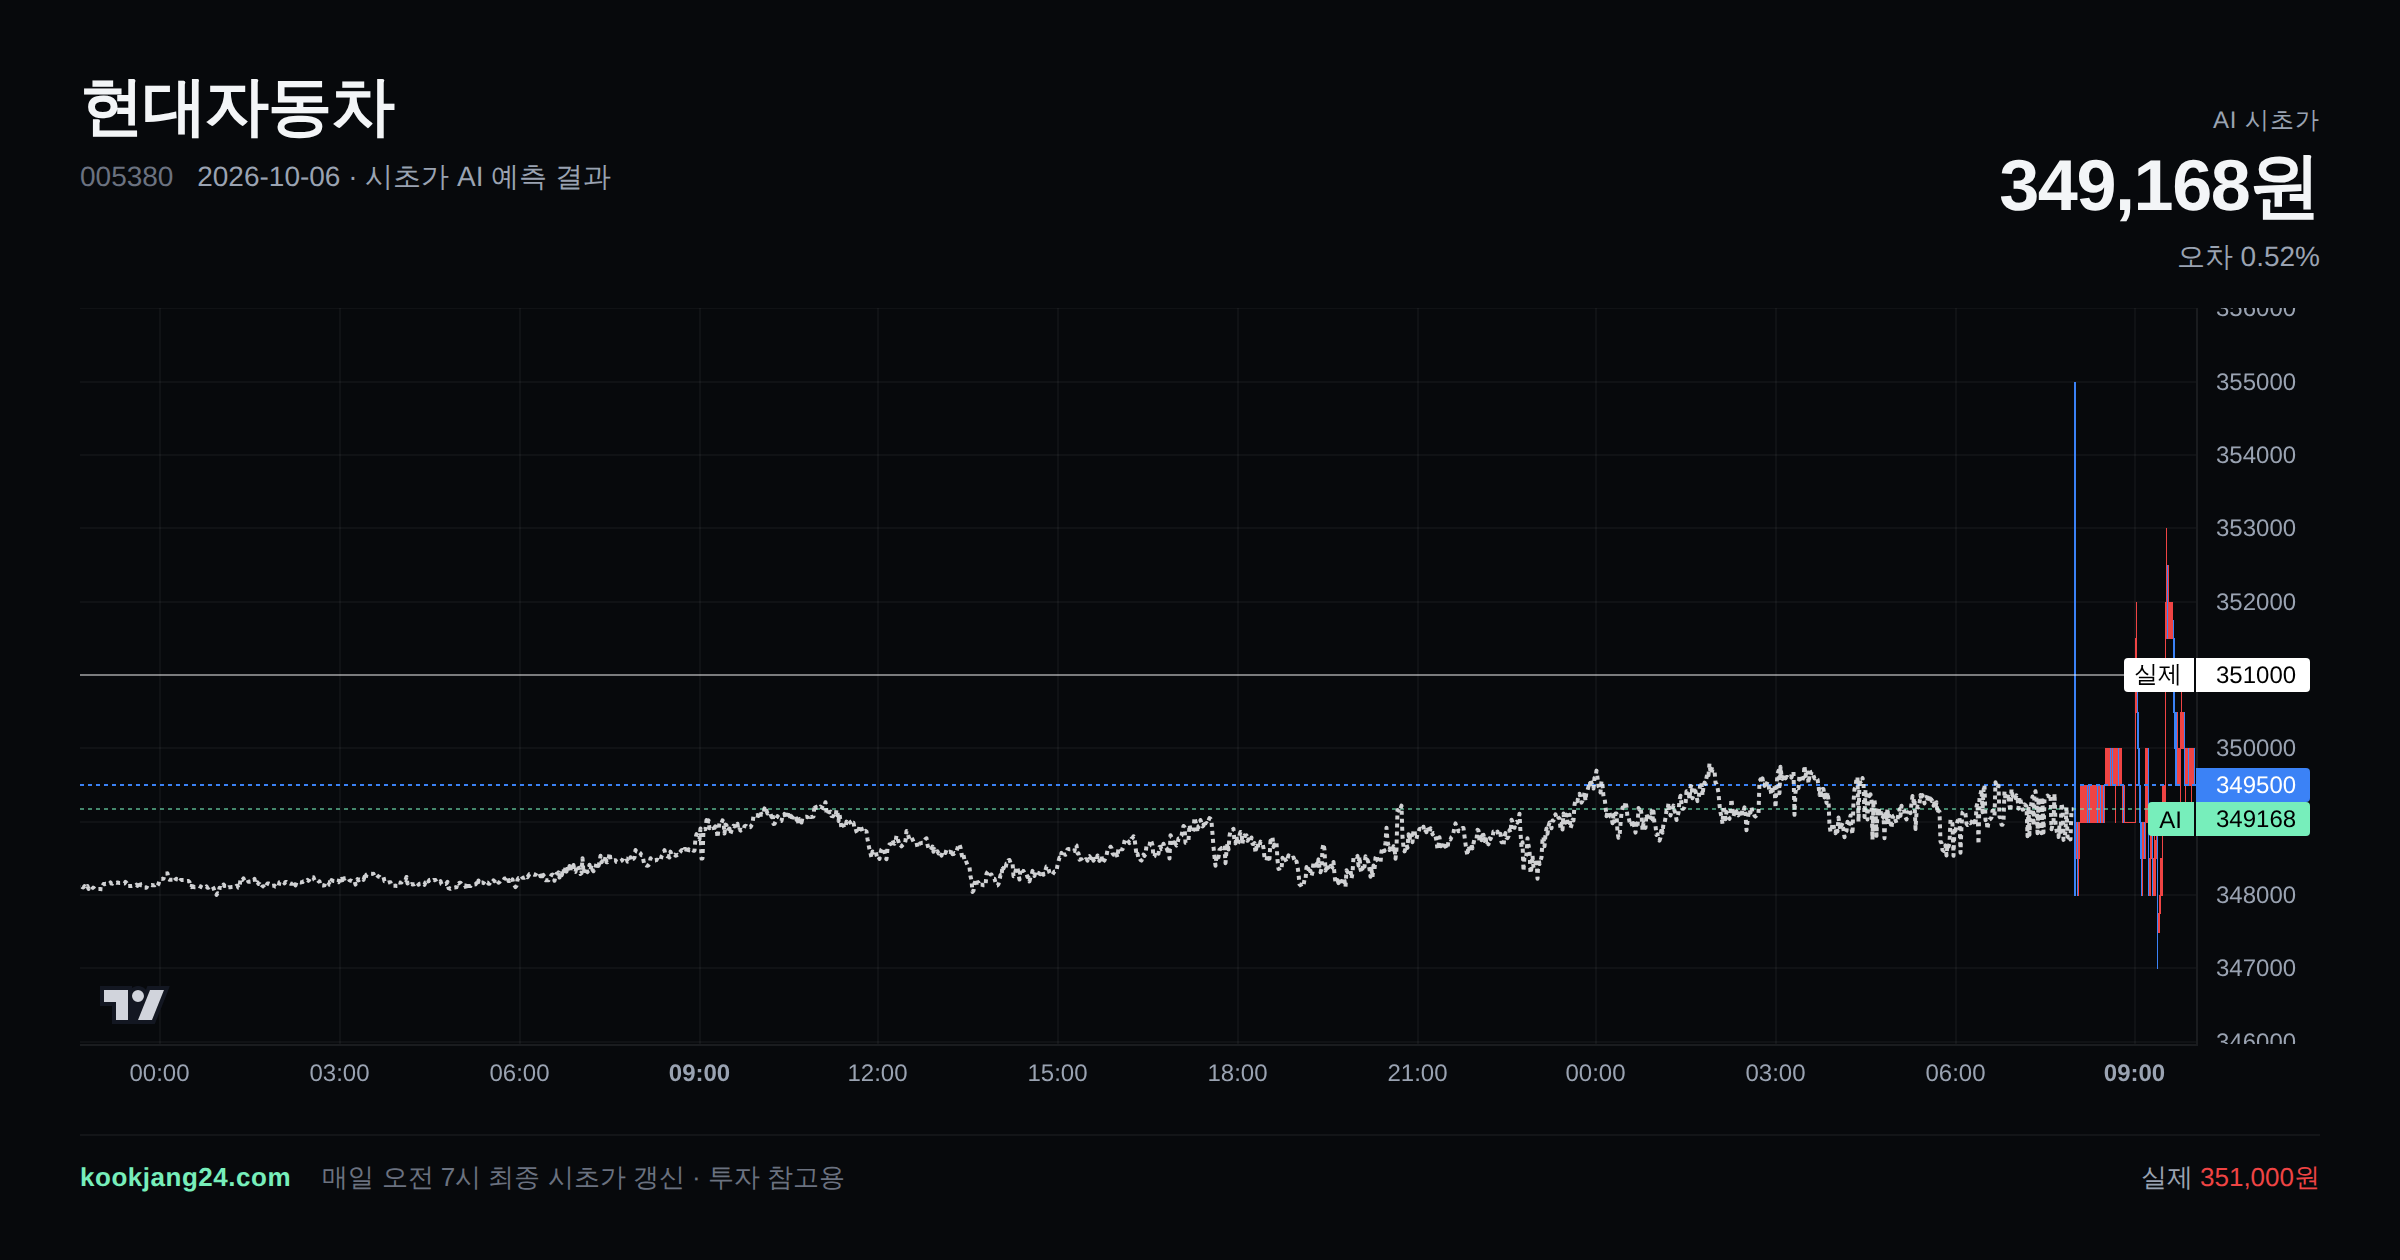Click the 12:00 time axis label
The height and width of the screenshot is (1260, 2400).
(x=877, y=1073)
